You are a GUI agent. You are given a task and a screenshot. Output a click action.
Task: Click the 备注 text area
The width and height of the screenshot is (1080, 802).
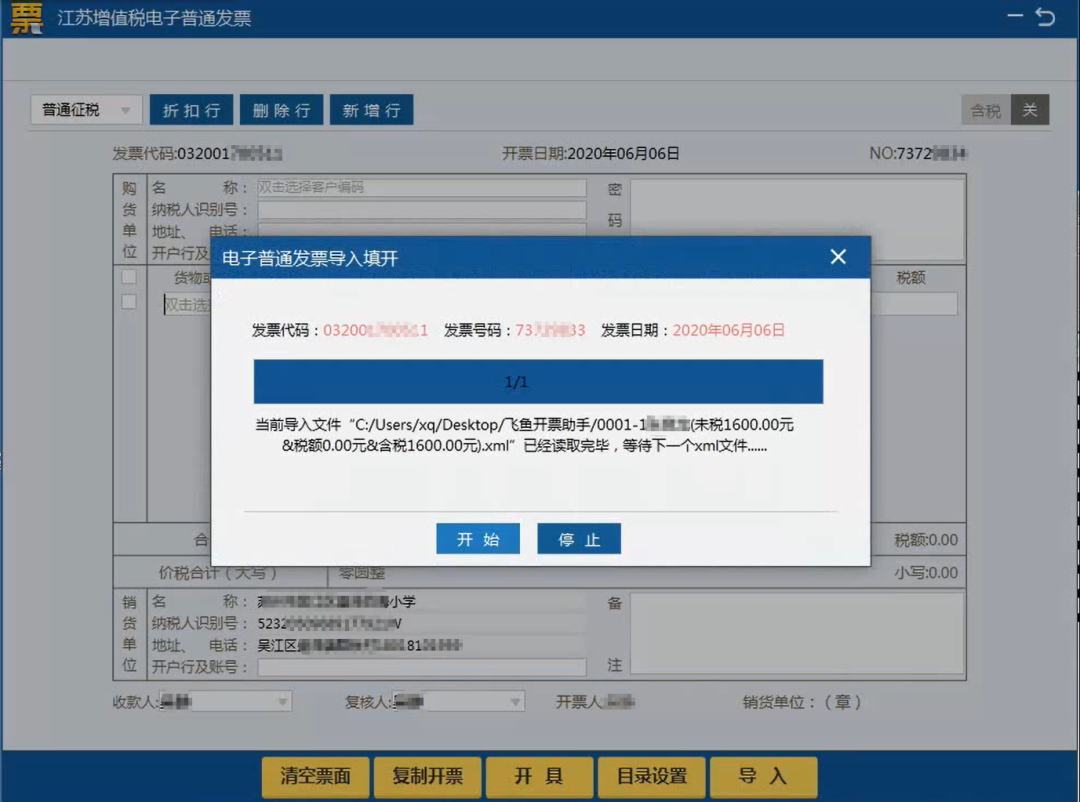[797, 633]
